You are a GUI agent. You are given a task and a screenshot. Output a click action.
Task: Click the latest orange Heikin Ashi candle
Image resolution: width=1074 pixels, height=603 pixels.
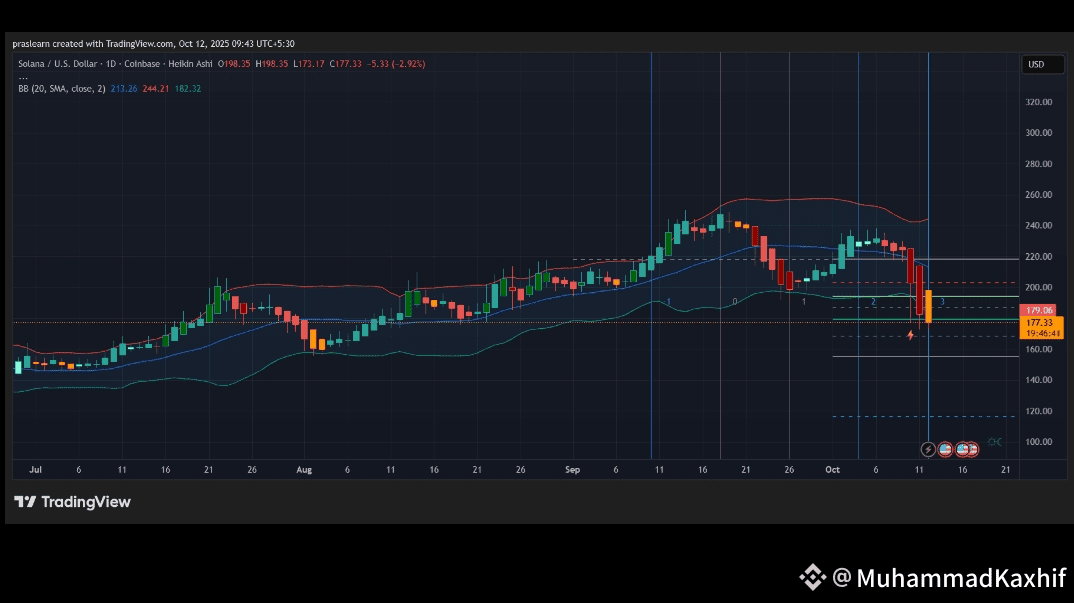[928, 306]
